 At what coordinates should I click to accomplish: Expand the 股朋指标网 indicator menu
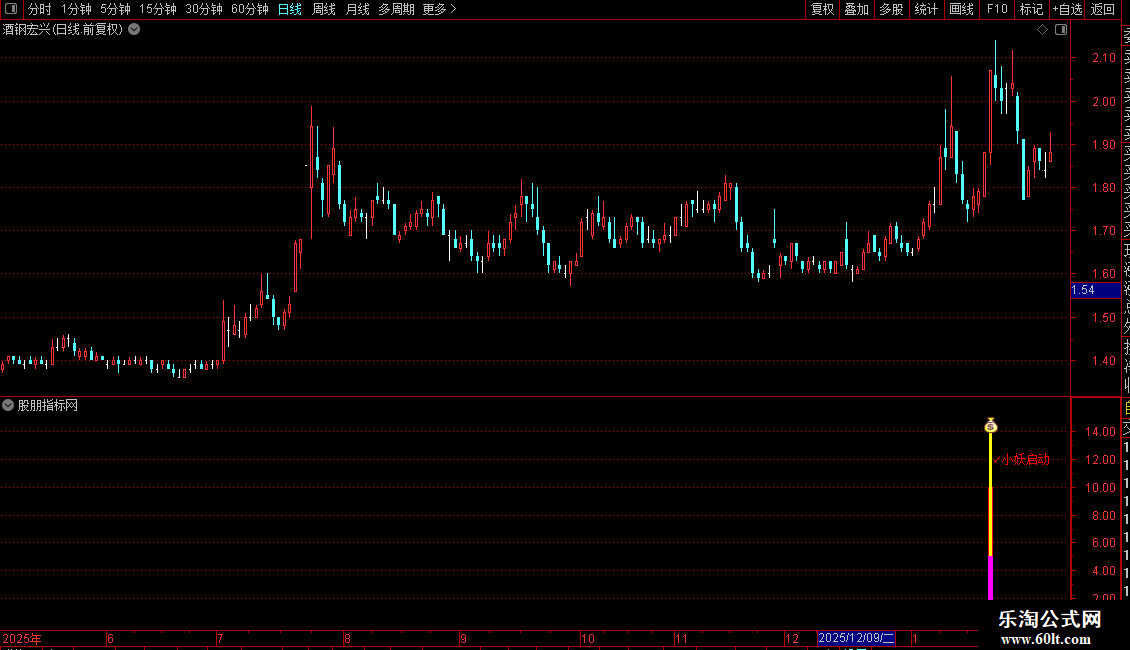coord(8,406)
